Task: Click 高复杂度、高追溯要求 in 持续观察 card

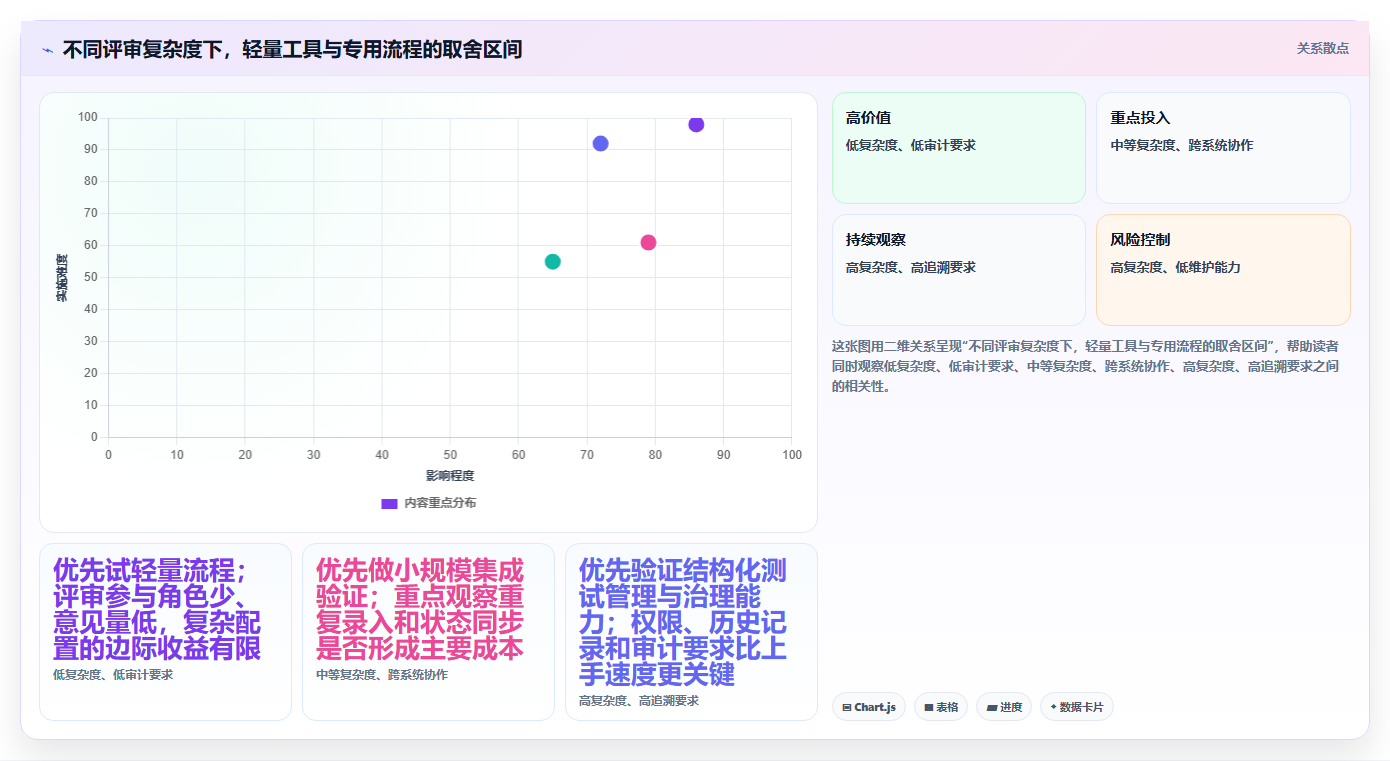Action: (911, 268)
